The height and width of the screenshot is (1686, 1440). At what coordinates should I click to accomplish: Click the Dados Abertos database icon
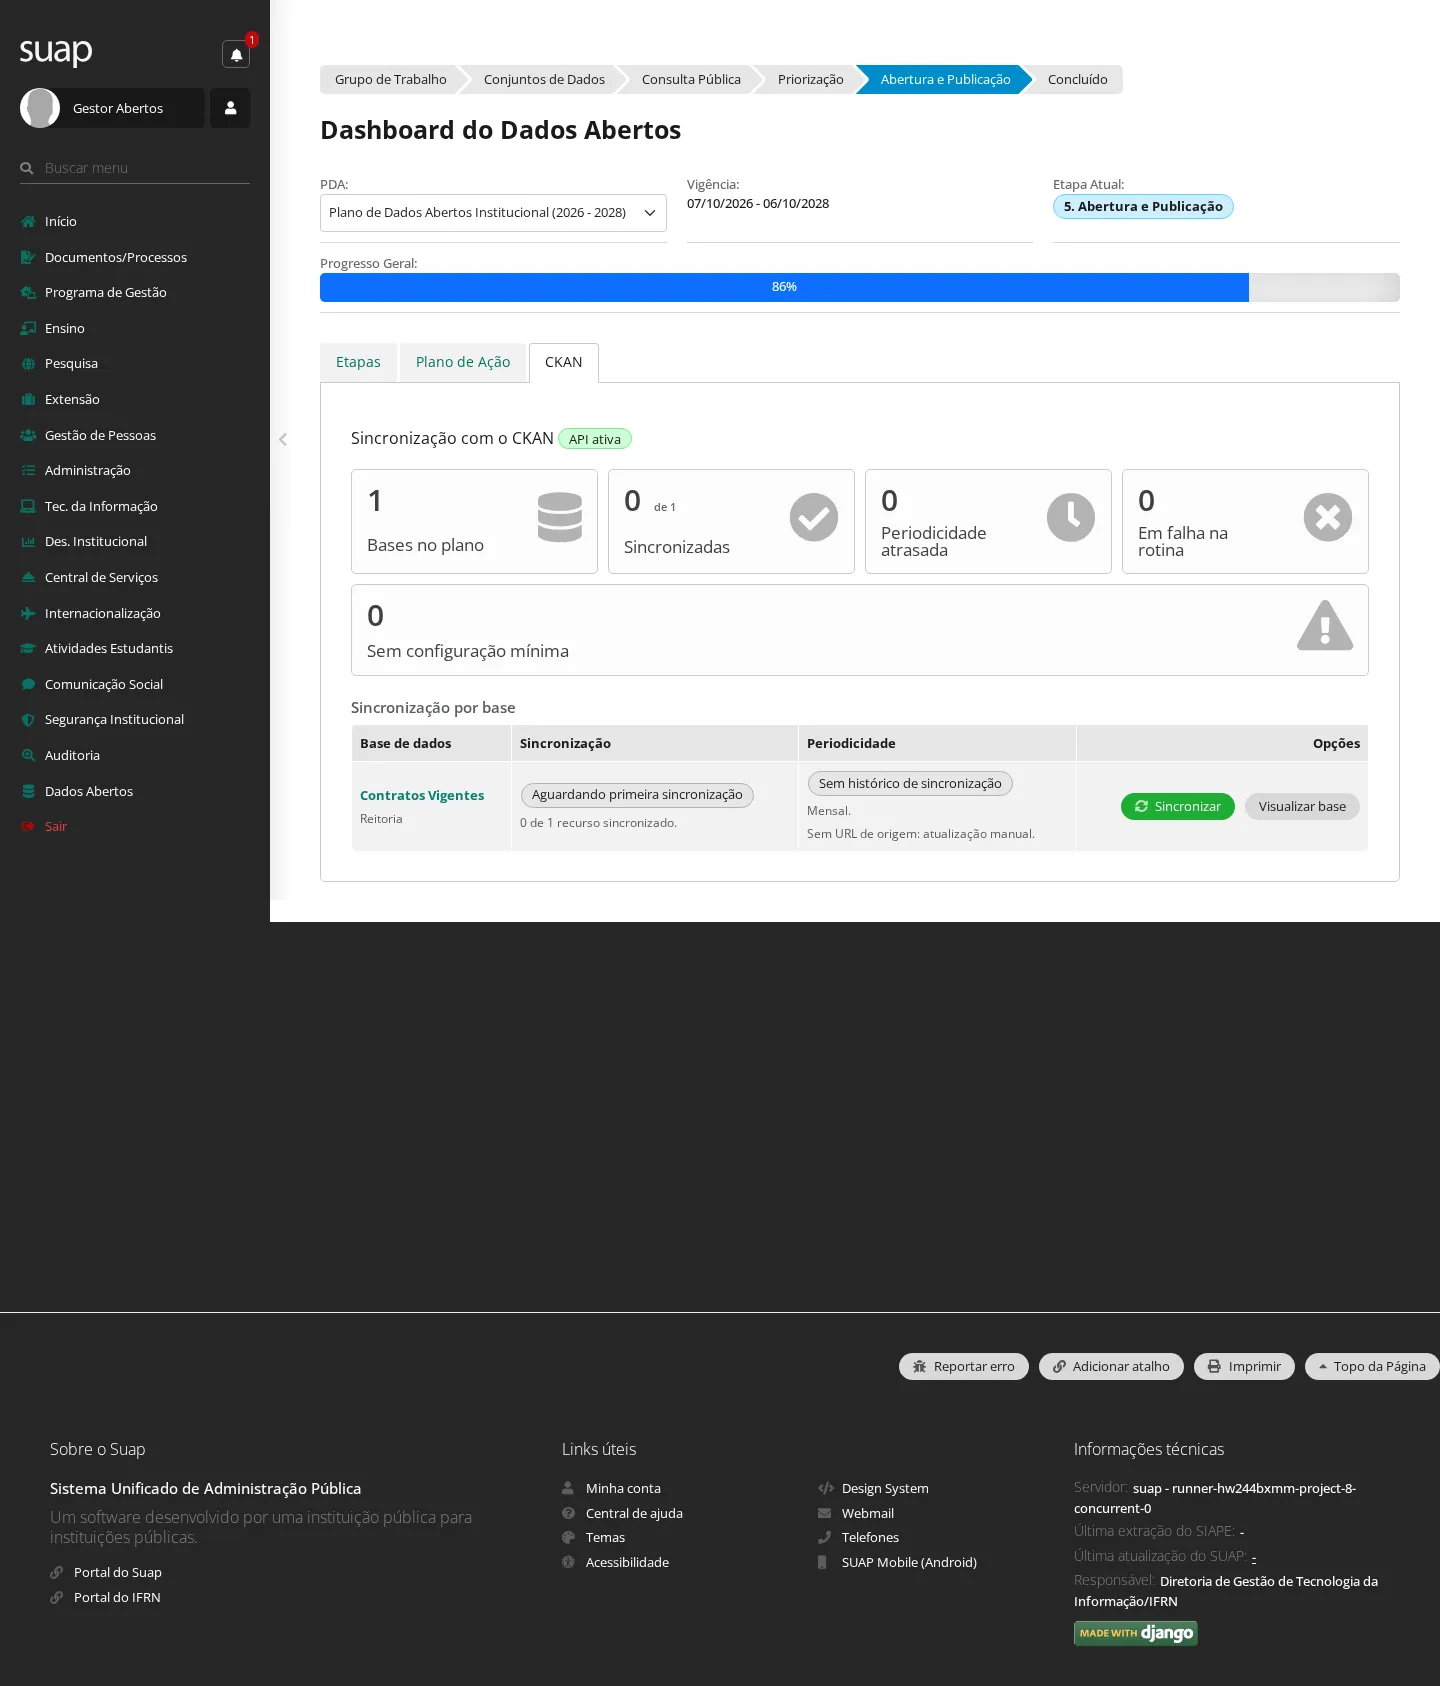pyautogui.click(x=28, y=792)
